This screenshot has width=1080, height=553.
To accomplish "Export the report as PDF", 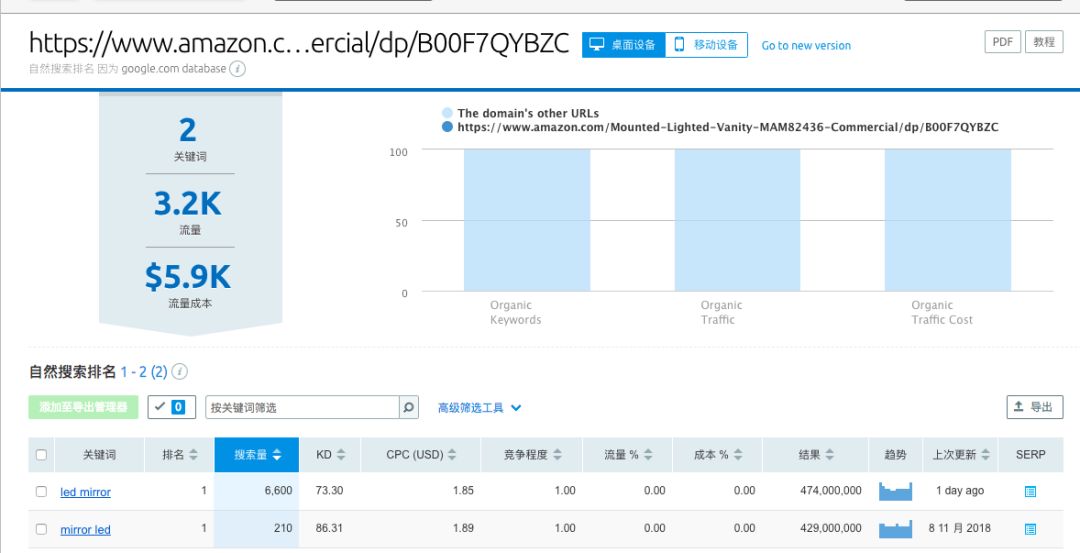I will (1002, 42).
